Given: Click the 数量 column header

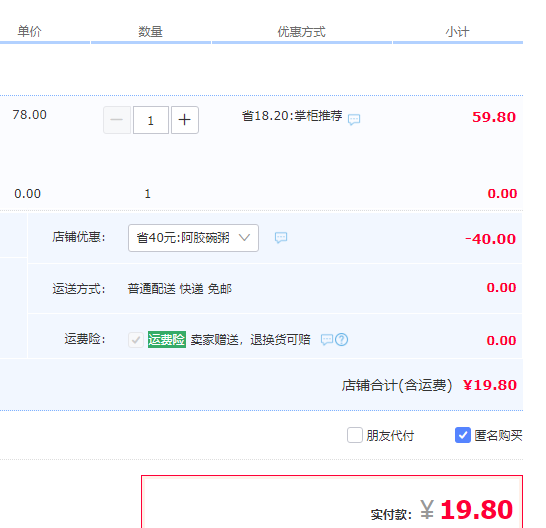Looking at the screenshot, I should tap(150, 32).
